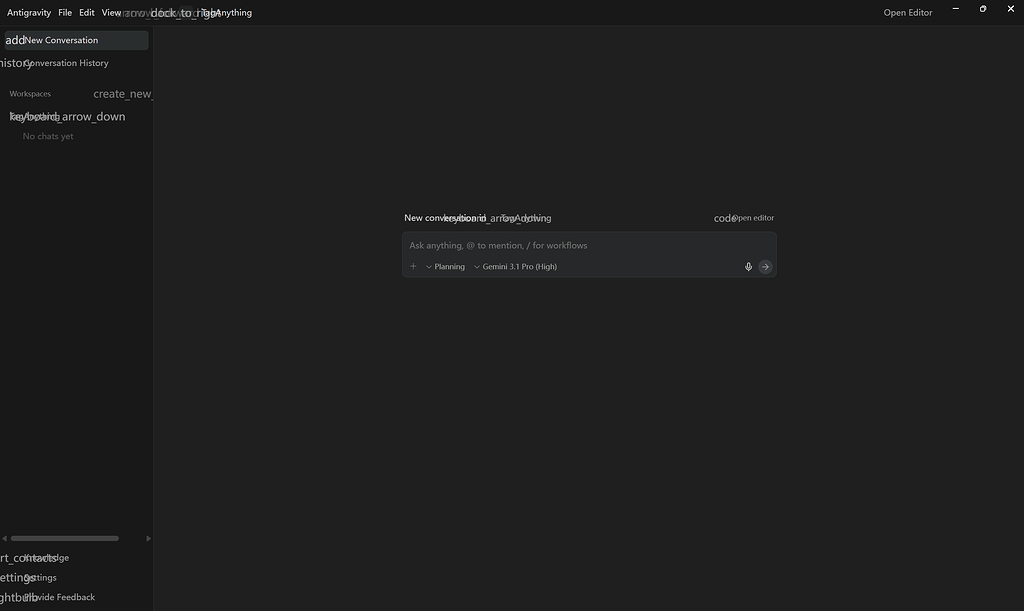Screen dimensions: 1024x611
Task: Minimize the Antigravity window
Action: (x=955, y=9)
